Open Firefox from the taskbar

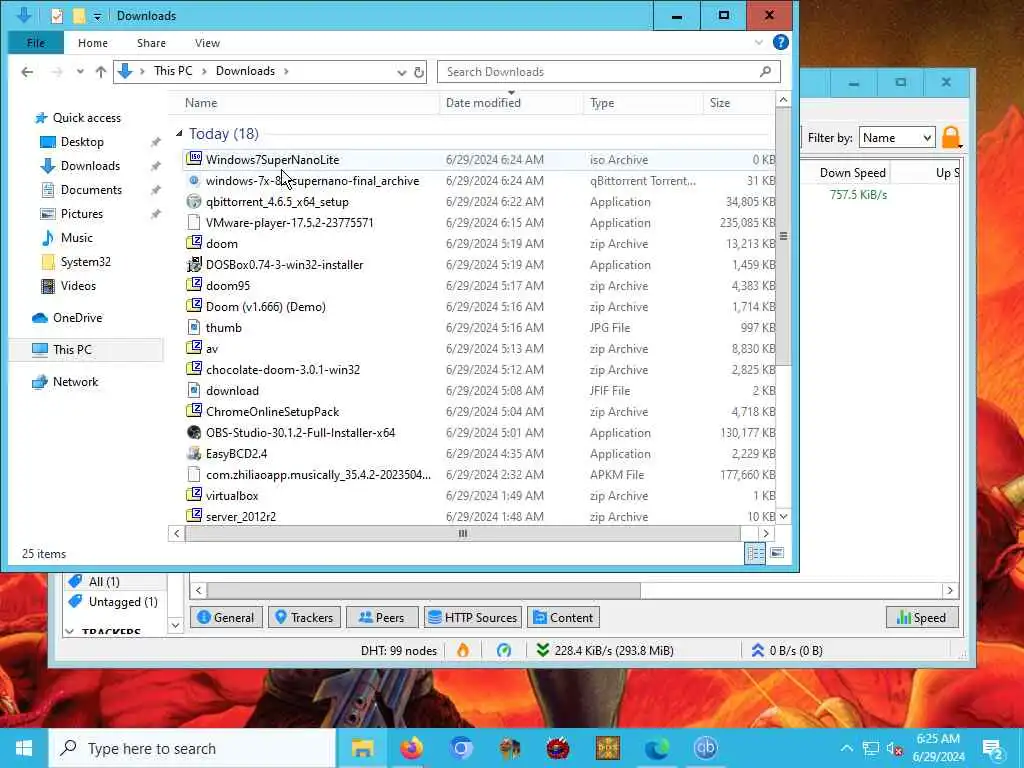411,748
